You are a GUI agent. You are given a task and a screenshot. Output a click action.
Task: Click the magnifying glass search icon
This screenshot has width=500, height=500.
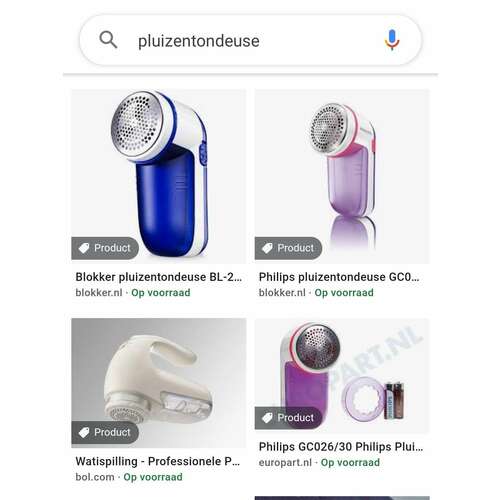108,40
